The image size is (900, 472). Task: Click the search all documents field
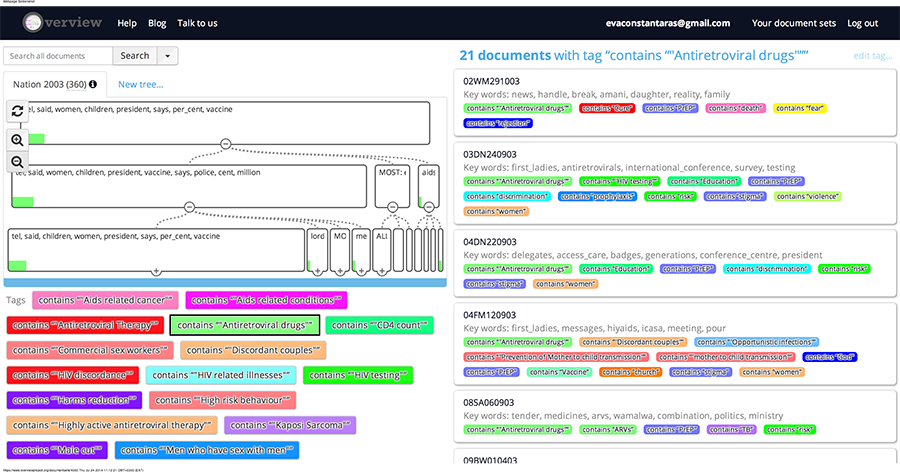(57, 56)
